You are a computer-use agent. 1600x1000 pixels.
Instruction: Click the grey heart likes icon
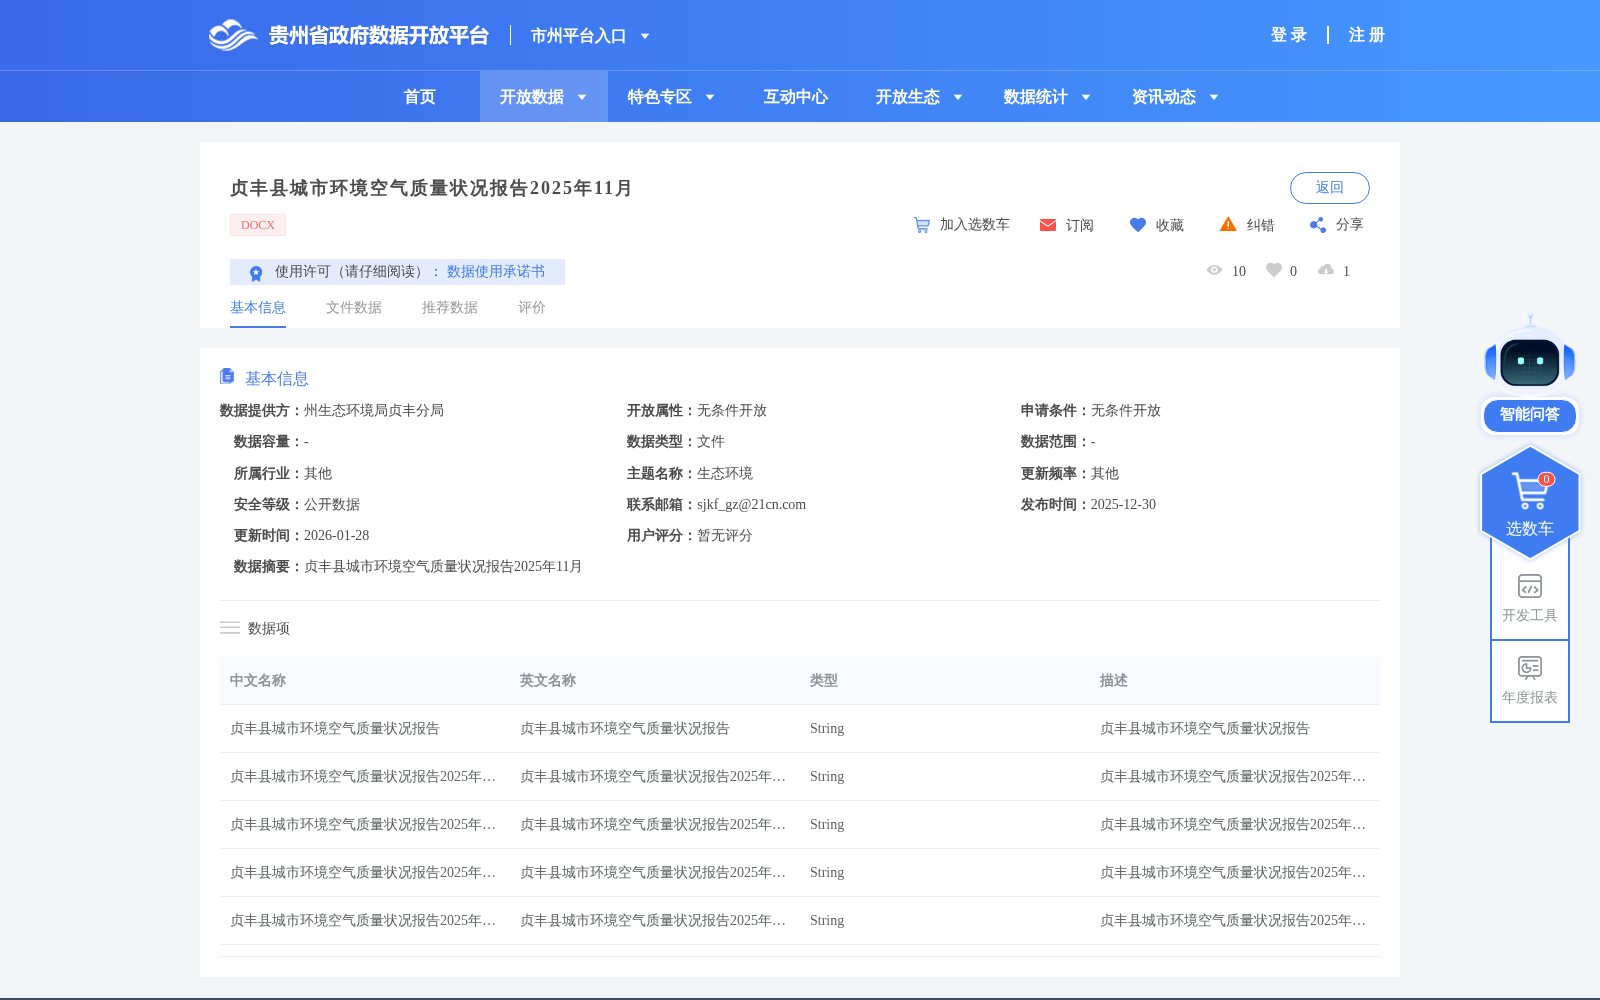pos(1274,270)
